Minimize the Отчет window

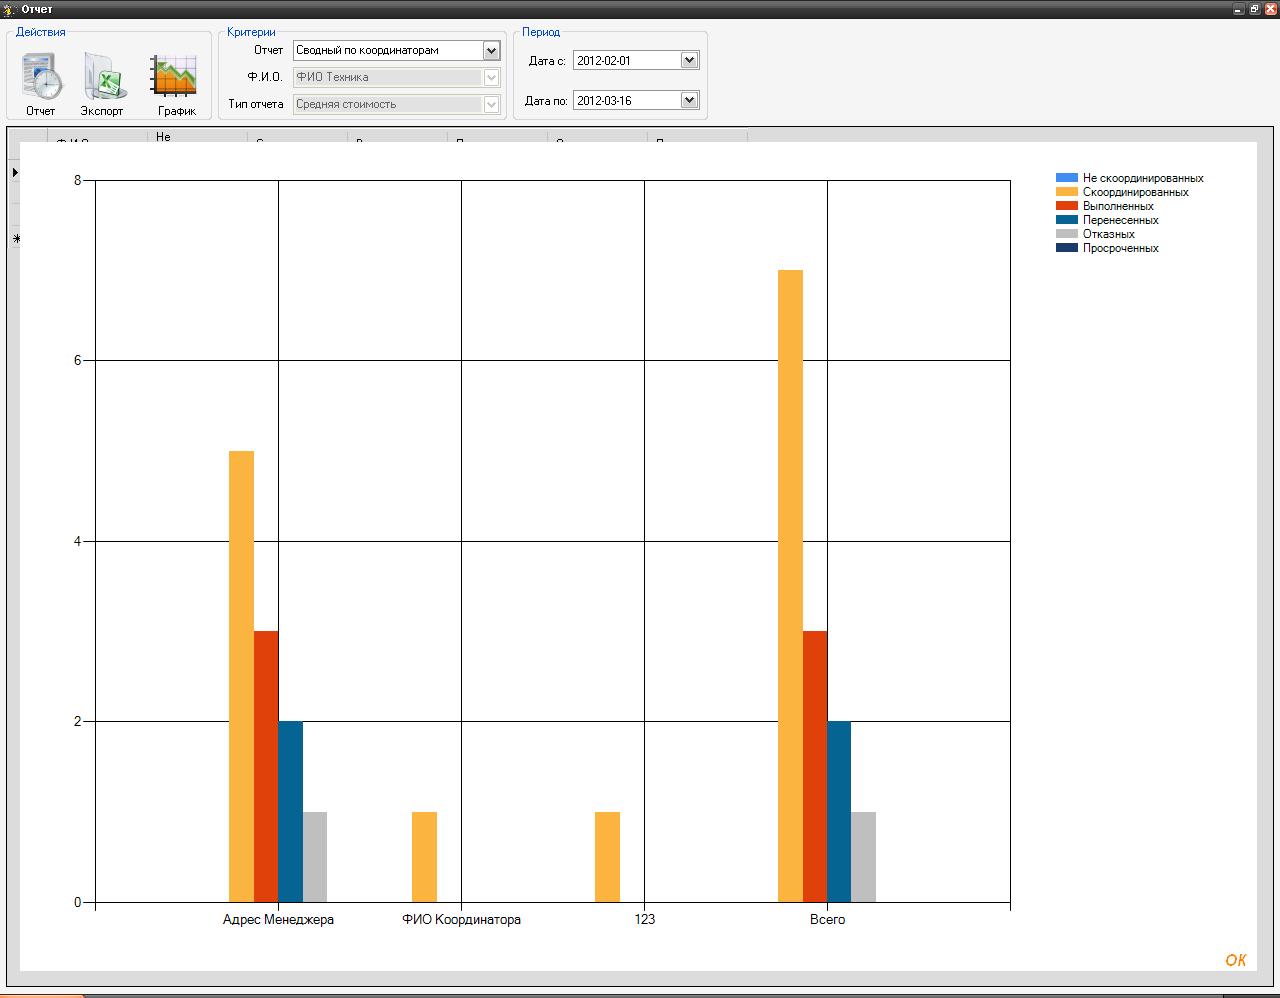pos(1238,9)
